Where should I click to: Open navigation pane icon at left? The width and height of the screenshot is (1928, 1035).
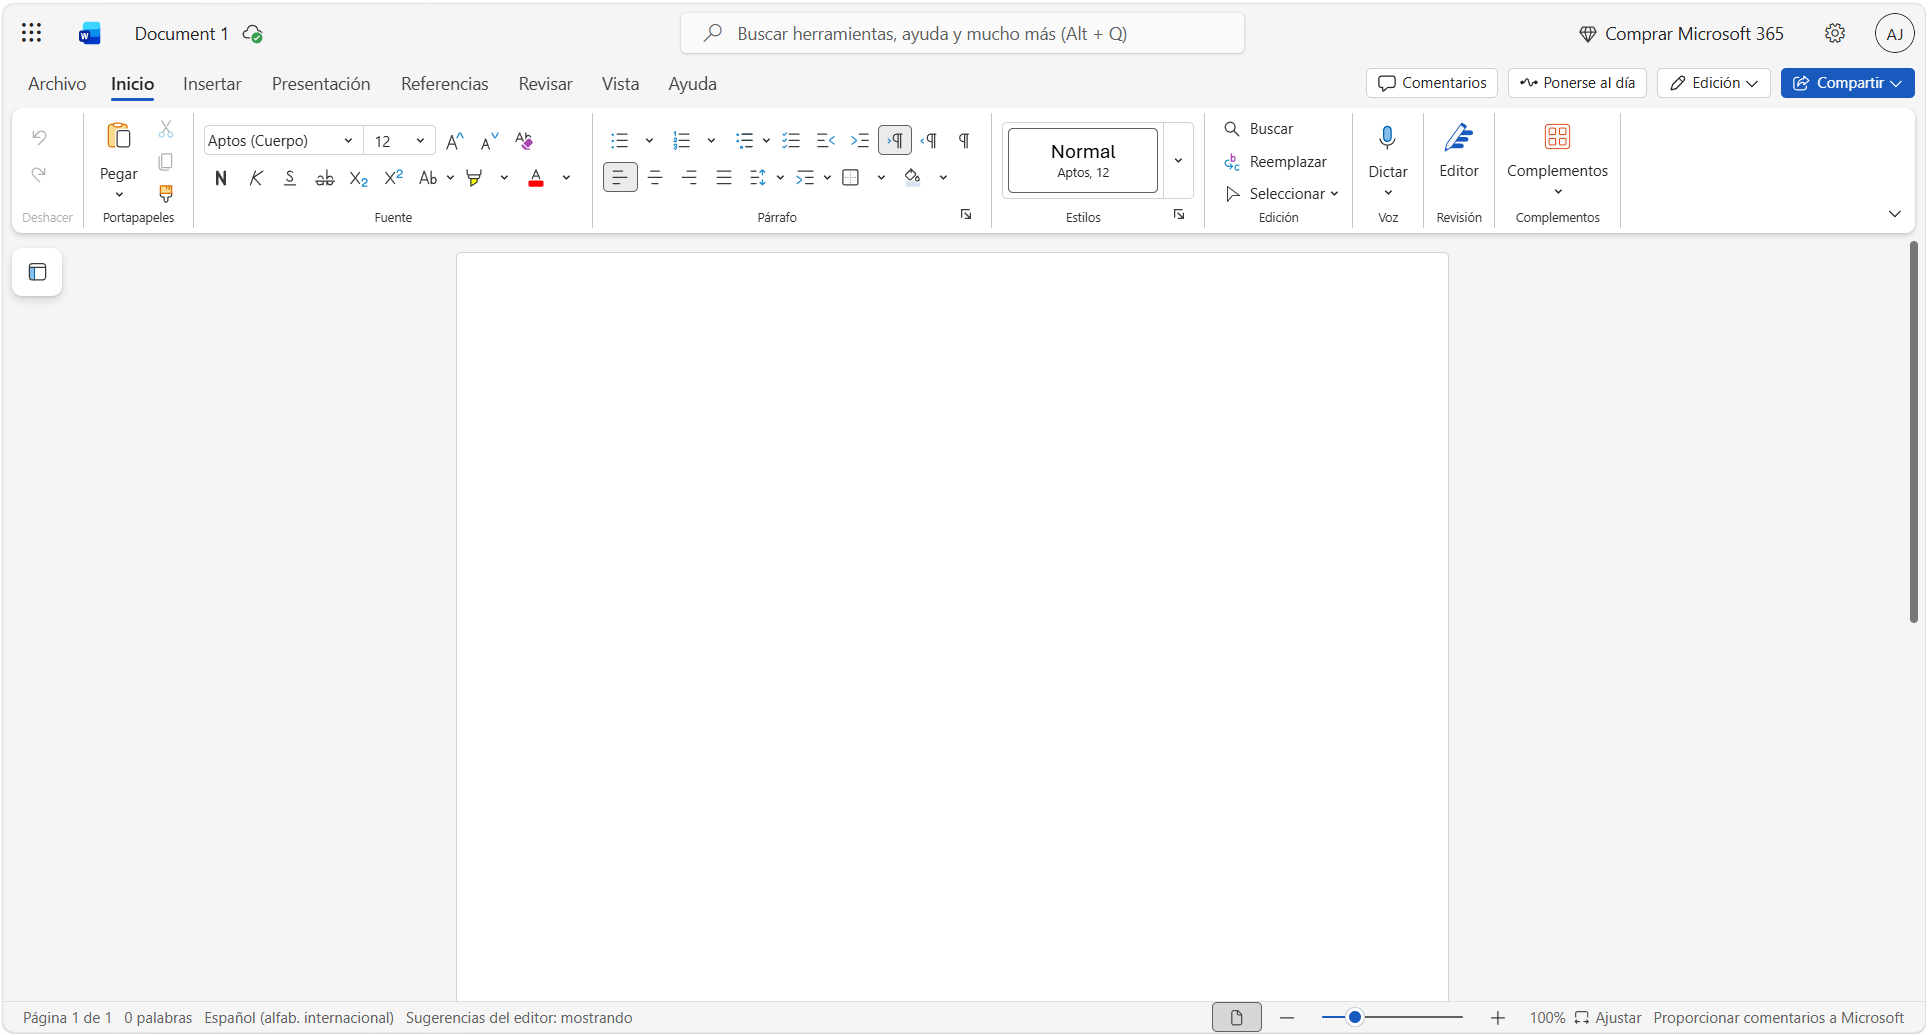click(x=38, y=272)
